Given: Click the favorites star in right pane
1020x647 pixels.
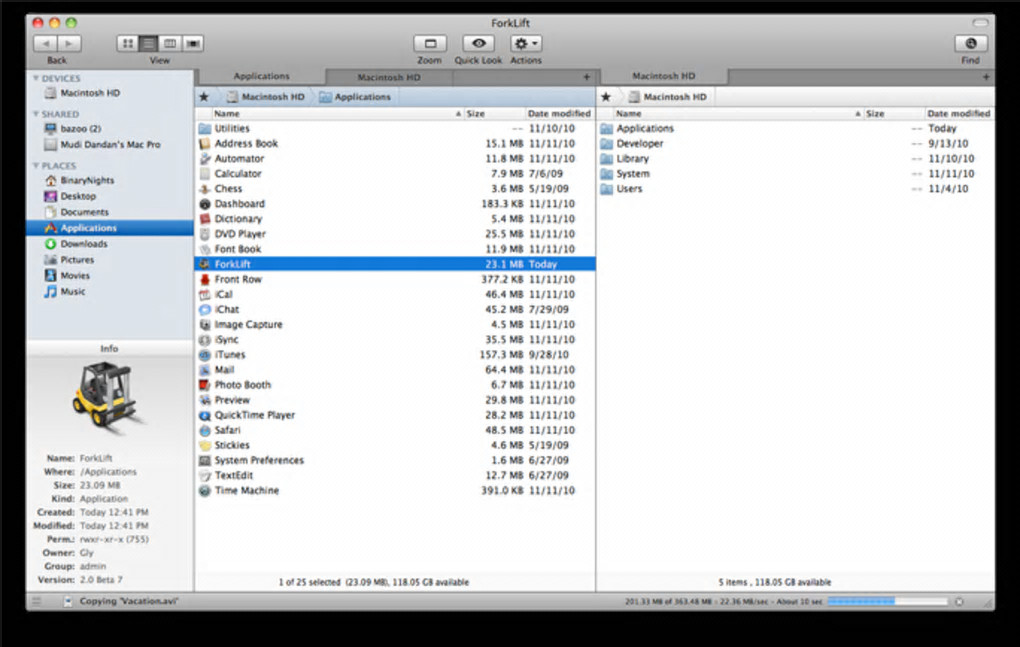Looking at the screenshot, I should [606, 97].
